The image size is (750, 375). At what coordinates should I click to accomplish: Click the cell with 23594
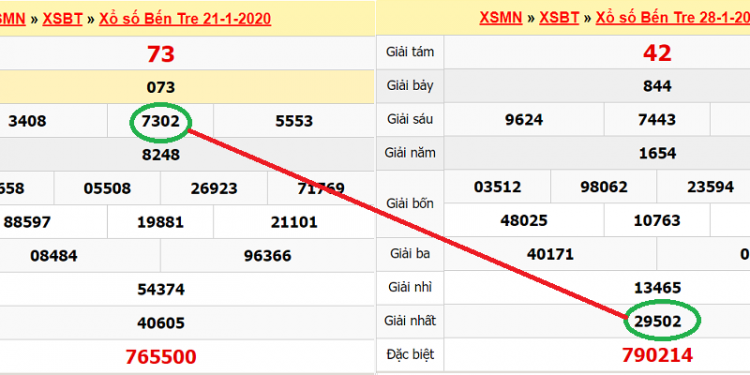tap(704, 187)
